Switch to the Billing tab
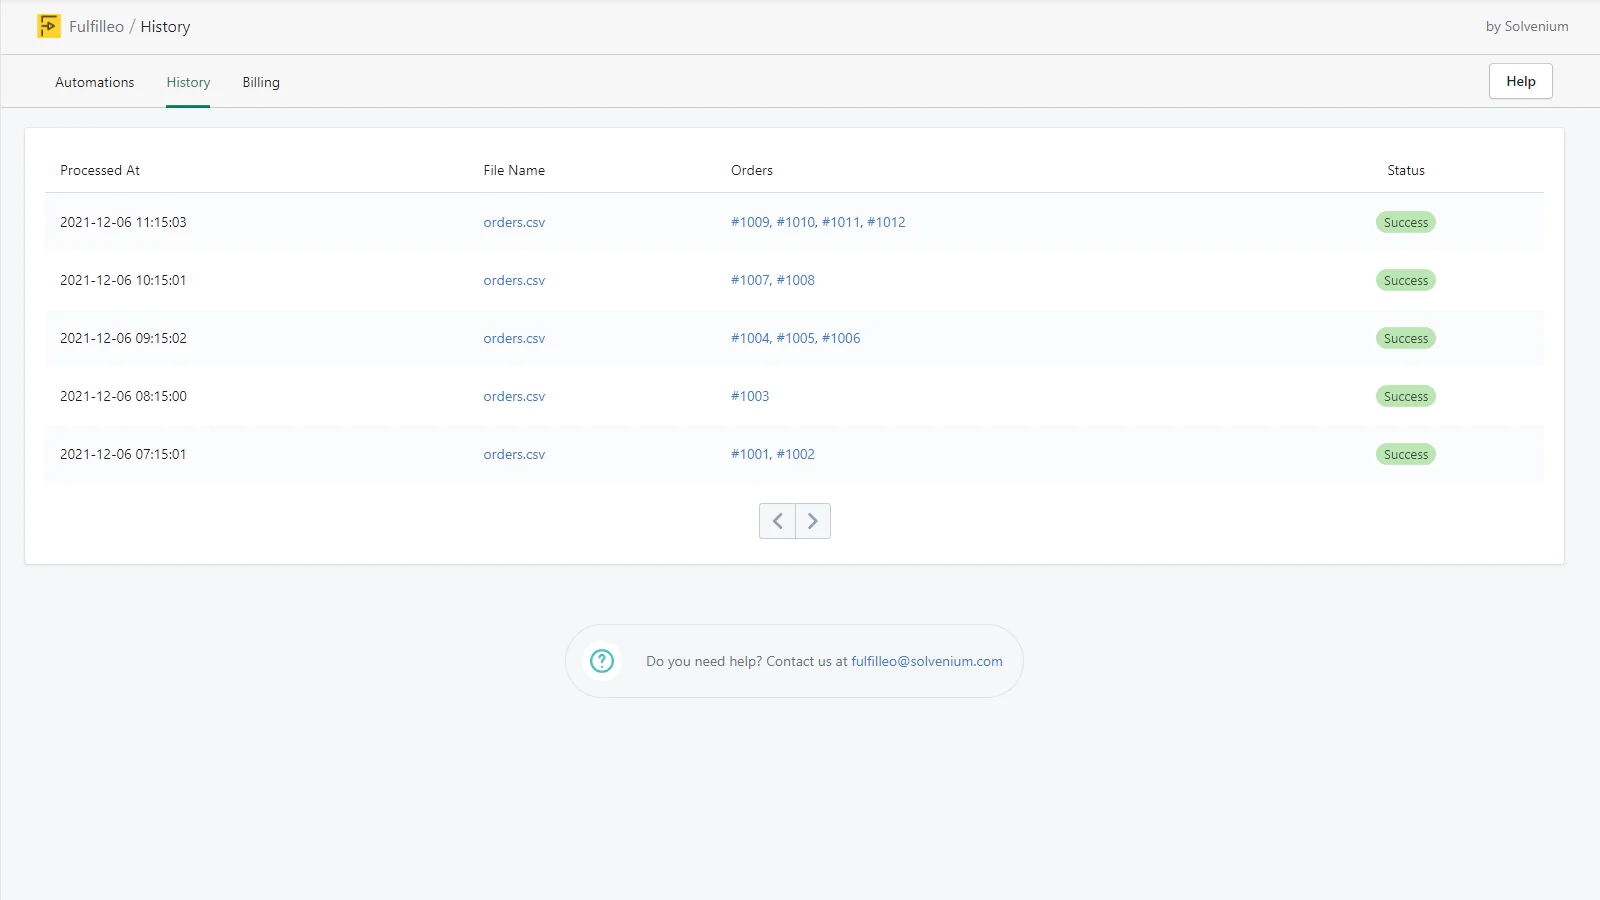The image size is (1600, 900). pos(261,82)
